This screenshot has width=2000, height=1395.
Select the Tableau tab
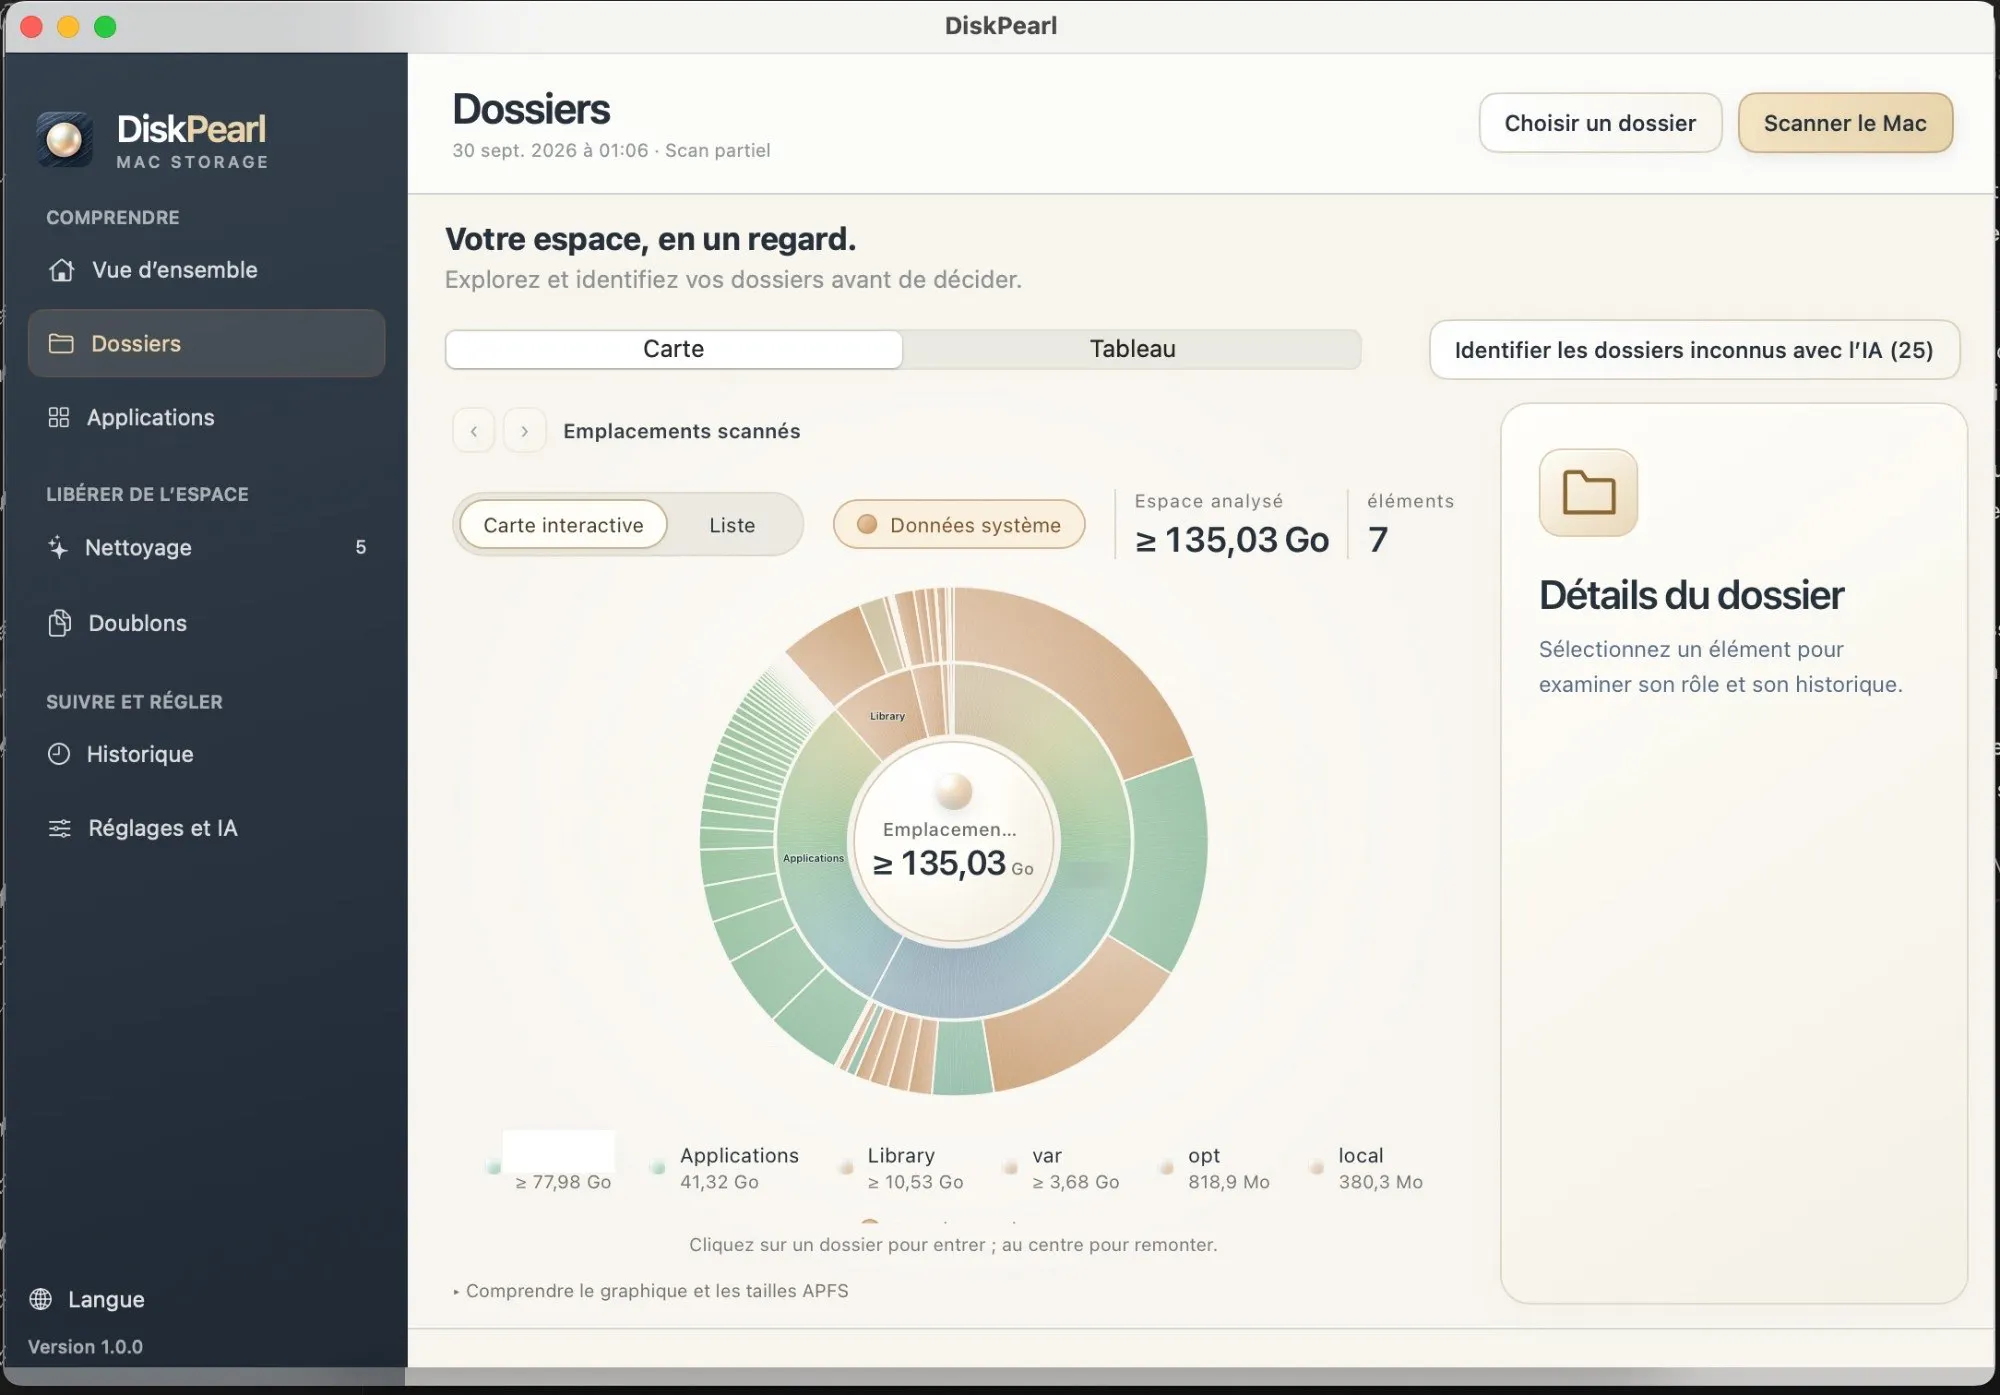tap(1132, 349)
